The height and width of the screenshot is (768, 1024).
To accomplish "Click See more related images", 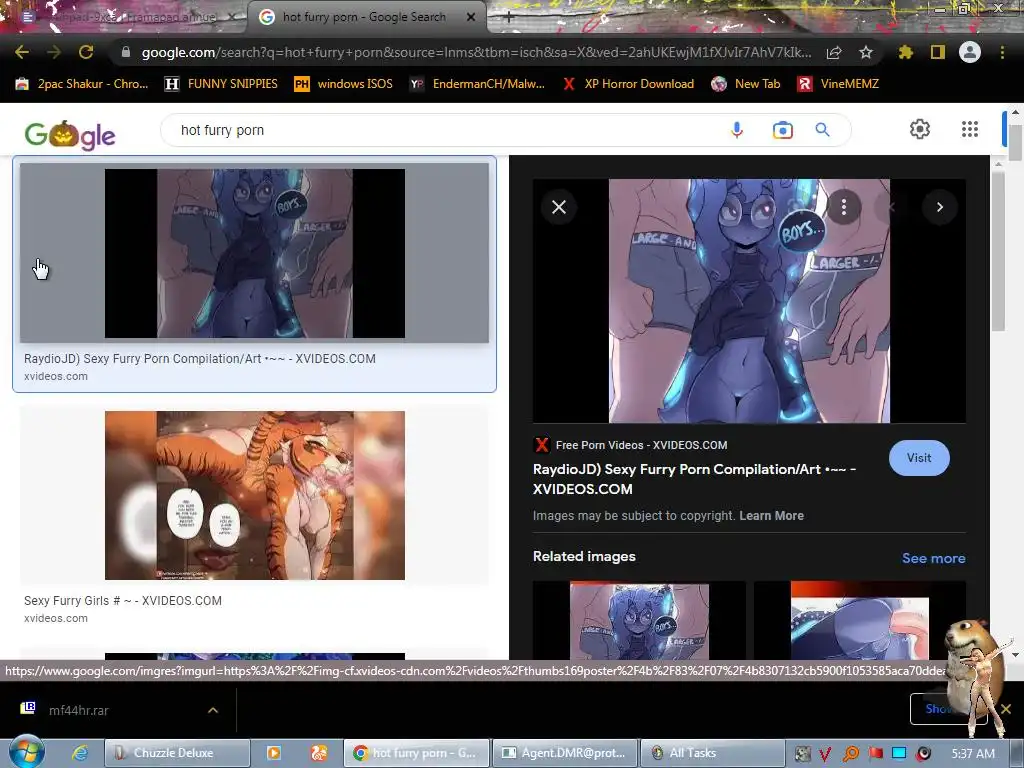I will coord(933,558).
